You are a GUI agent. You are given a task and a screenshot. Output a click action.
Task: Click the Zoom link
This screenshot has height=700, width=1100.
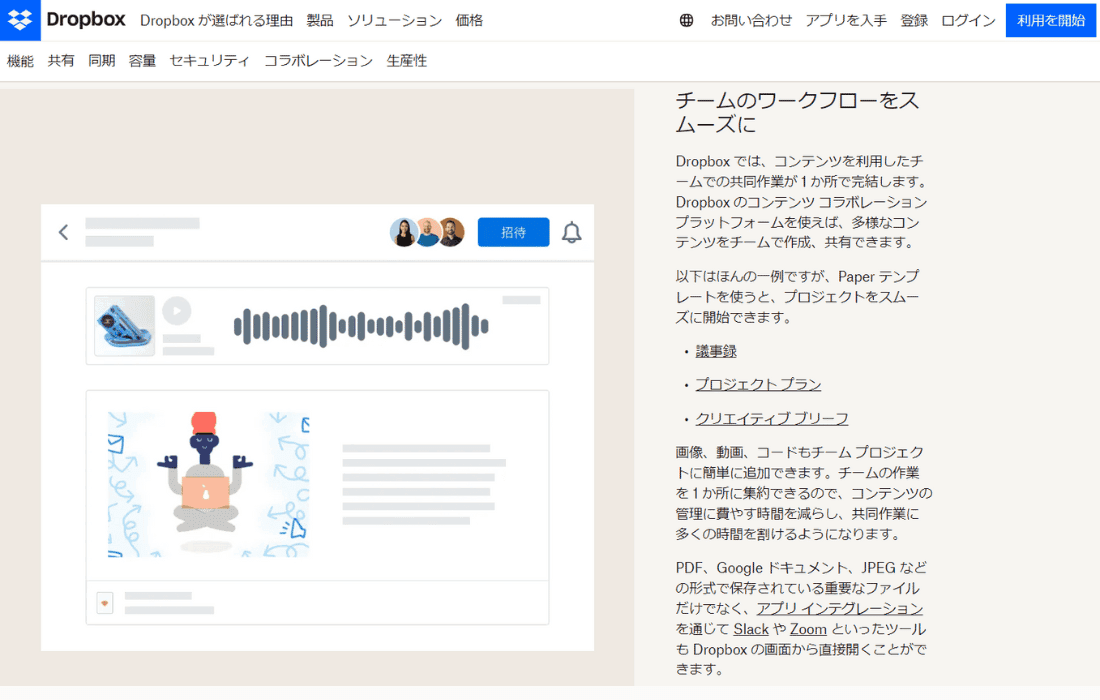click(808, 629)
